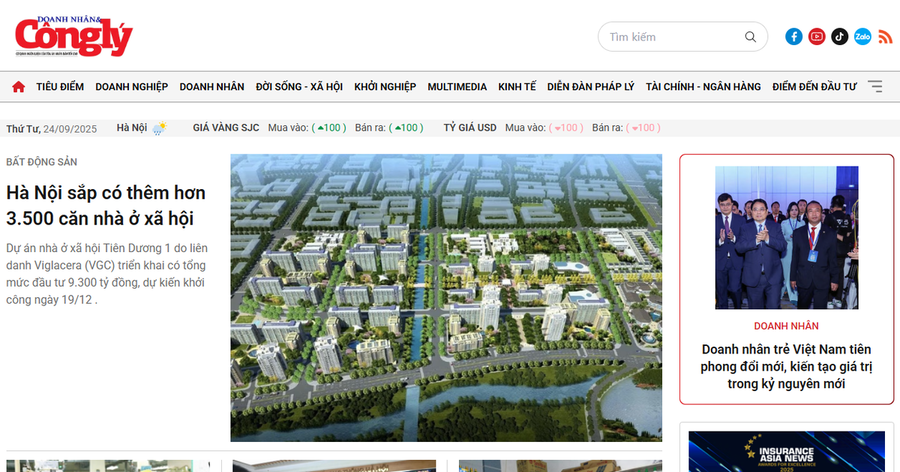Open the Facebook social icon
The width and height of the screenshot is (900, 472).
[794, 37]
